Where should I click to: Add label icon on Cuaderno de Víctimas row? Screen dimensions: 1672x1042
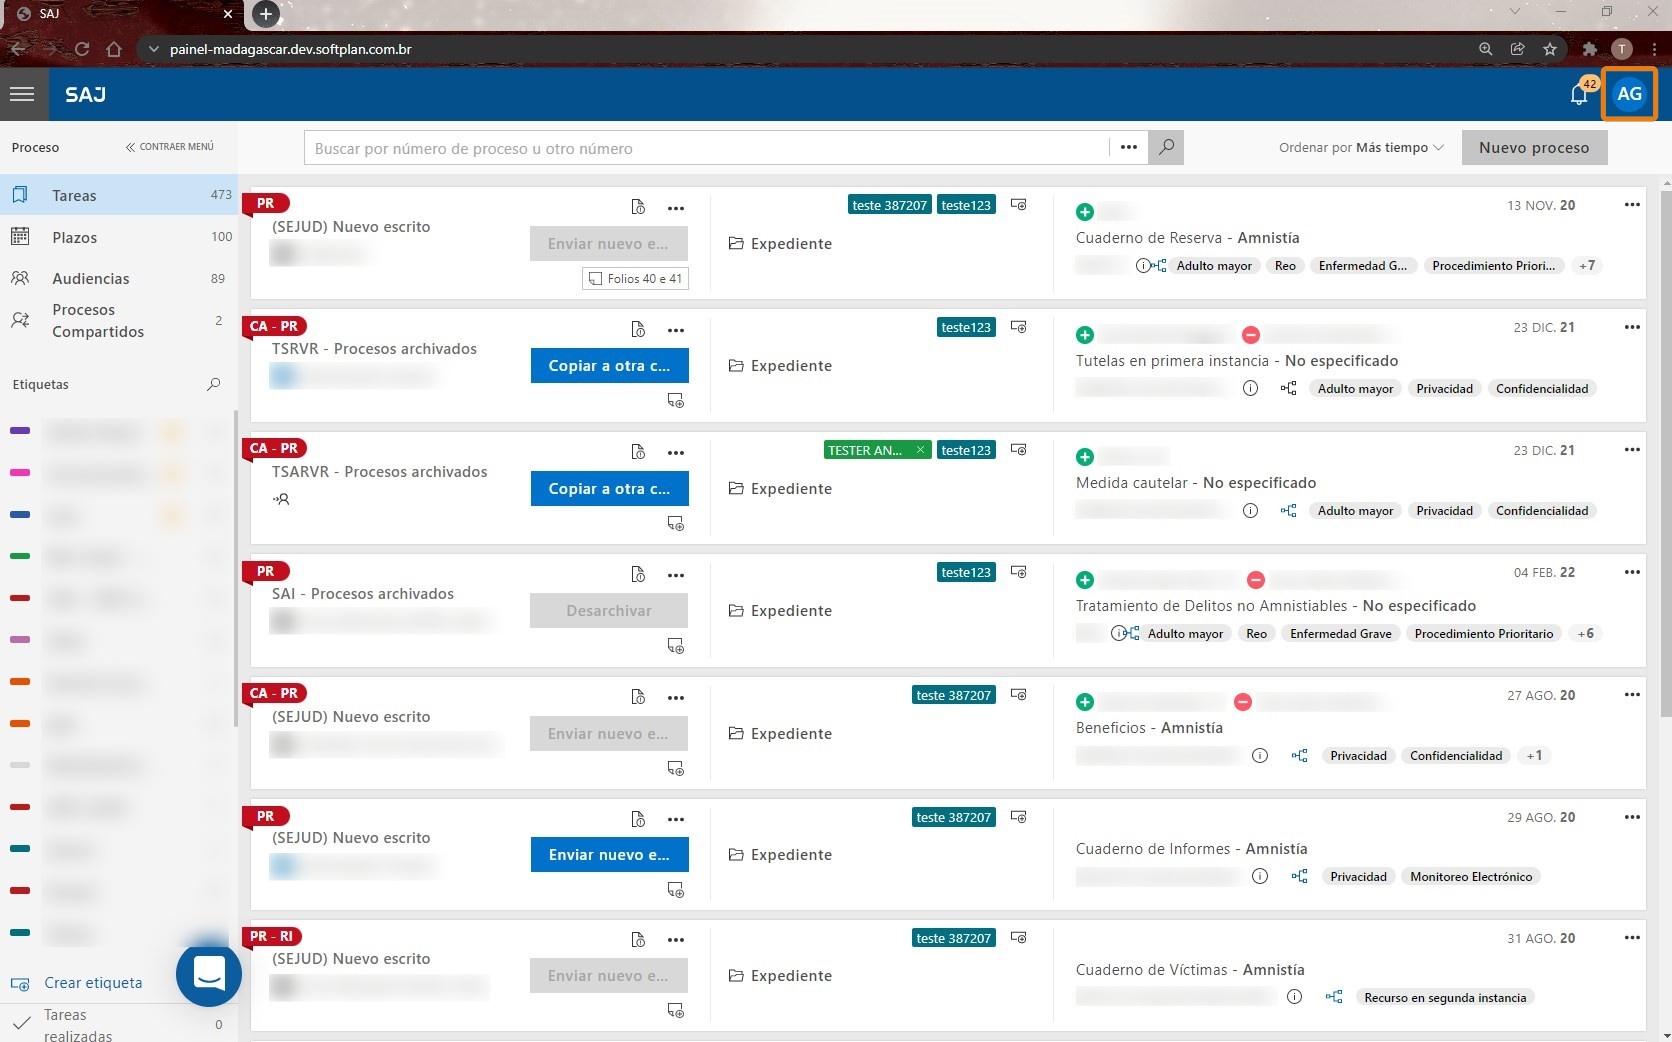click(1018, 938)
